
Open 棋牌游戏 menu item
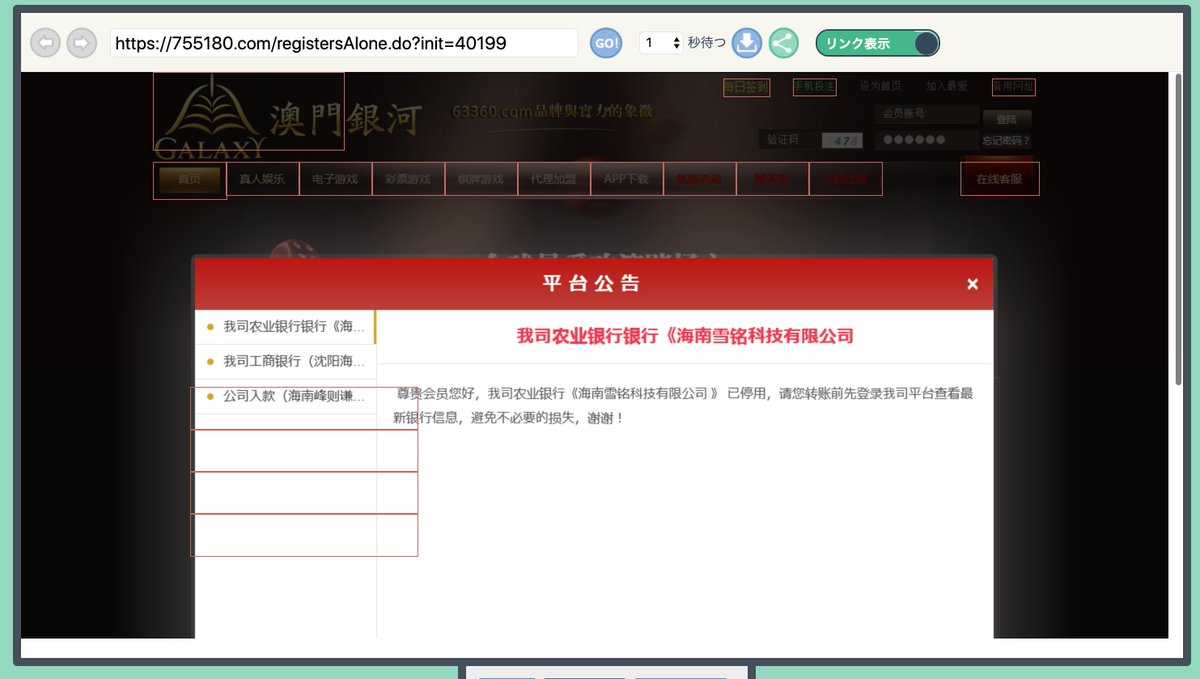pos(481,179)
